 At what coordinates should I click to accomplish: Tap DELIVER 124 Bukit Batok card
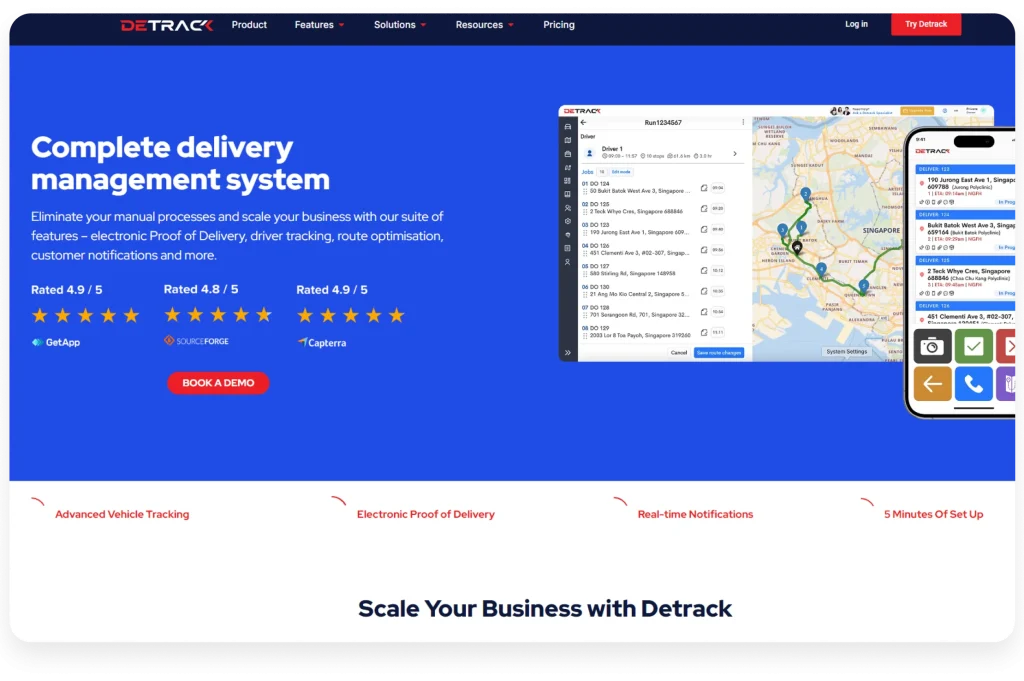click(965, 231)
